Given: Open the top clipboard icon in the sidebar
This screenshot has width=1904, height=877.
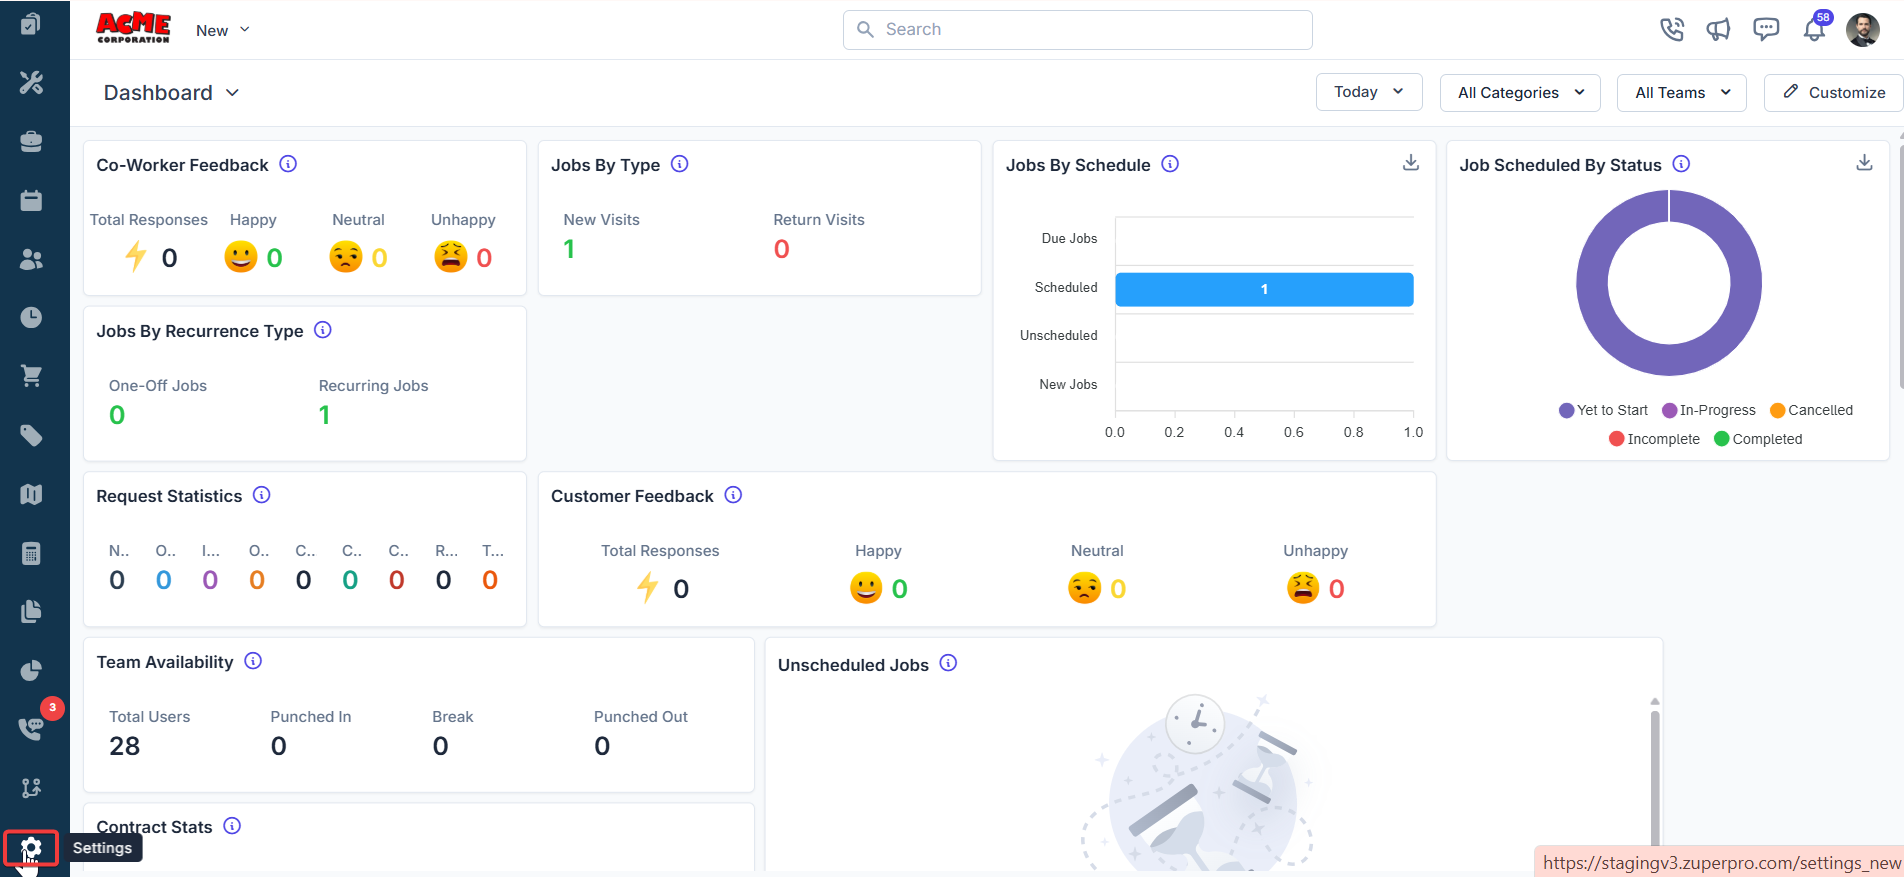Looking at the screenshot, I should (31, 23).
